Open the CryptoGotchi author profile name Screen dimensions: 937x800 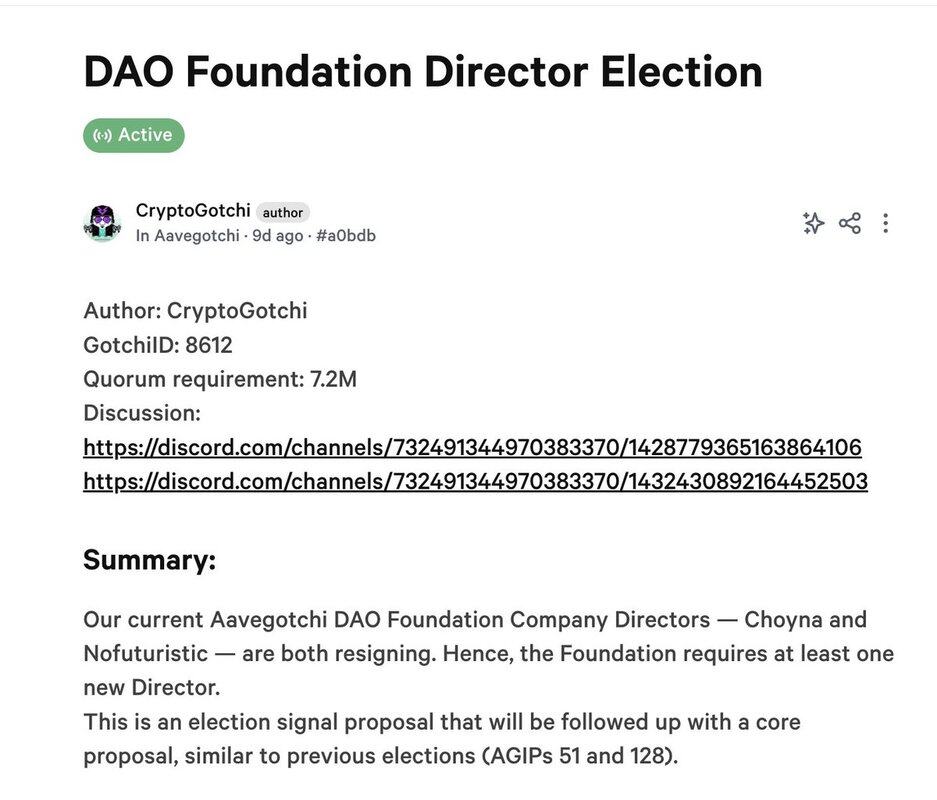coord(193,211)
